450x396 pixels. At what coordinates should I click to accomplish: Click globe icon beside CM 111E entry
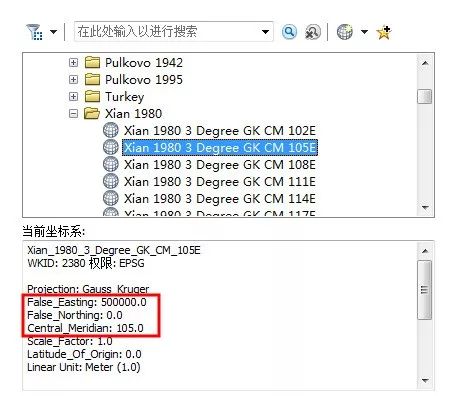(x=111, y=181)
